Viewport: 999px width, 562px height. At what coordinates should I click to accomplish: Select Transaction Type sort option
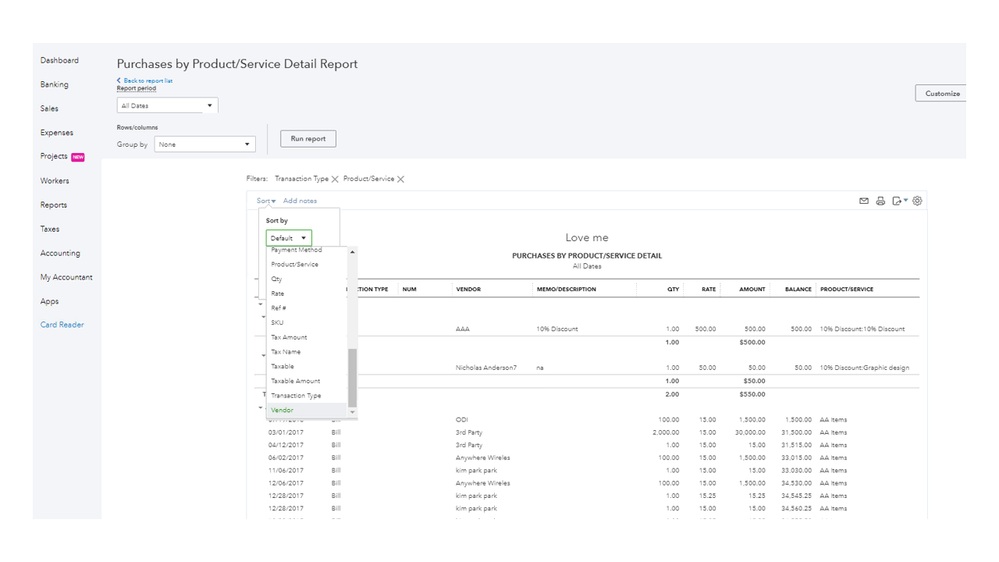296,395
